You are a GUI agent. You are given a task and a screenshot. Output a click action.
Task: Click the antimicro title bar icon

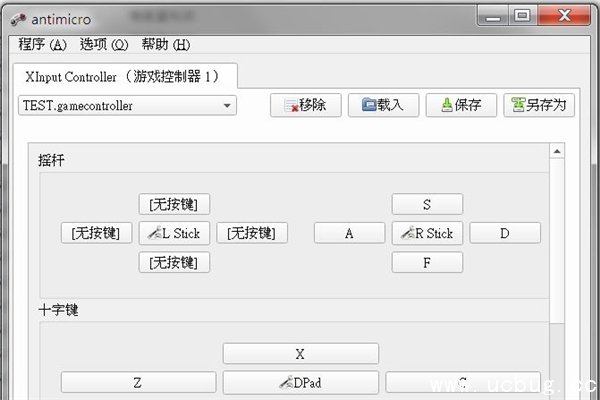(15, 15)
